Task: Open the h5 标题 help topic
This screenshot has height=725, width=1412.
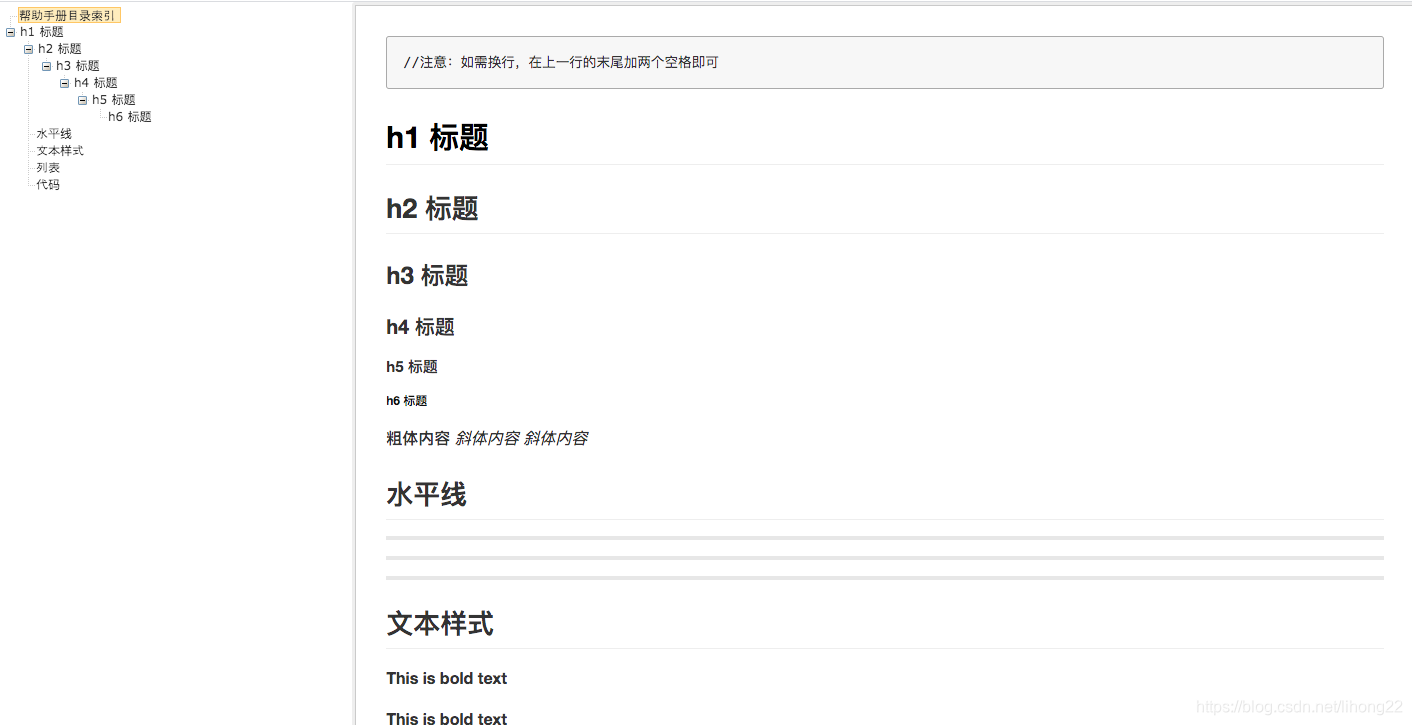Action: (x=115, y=99)
